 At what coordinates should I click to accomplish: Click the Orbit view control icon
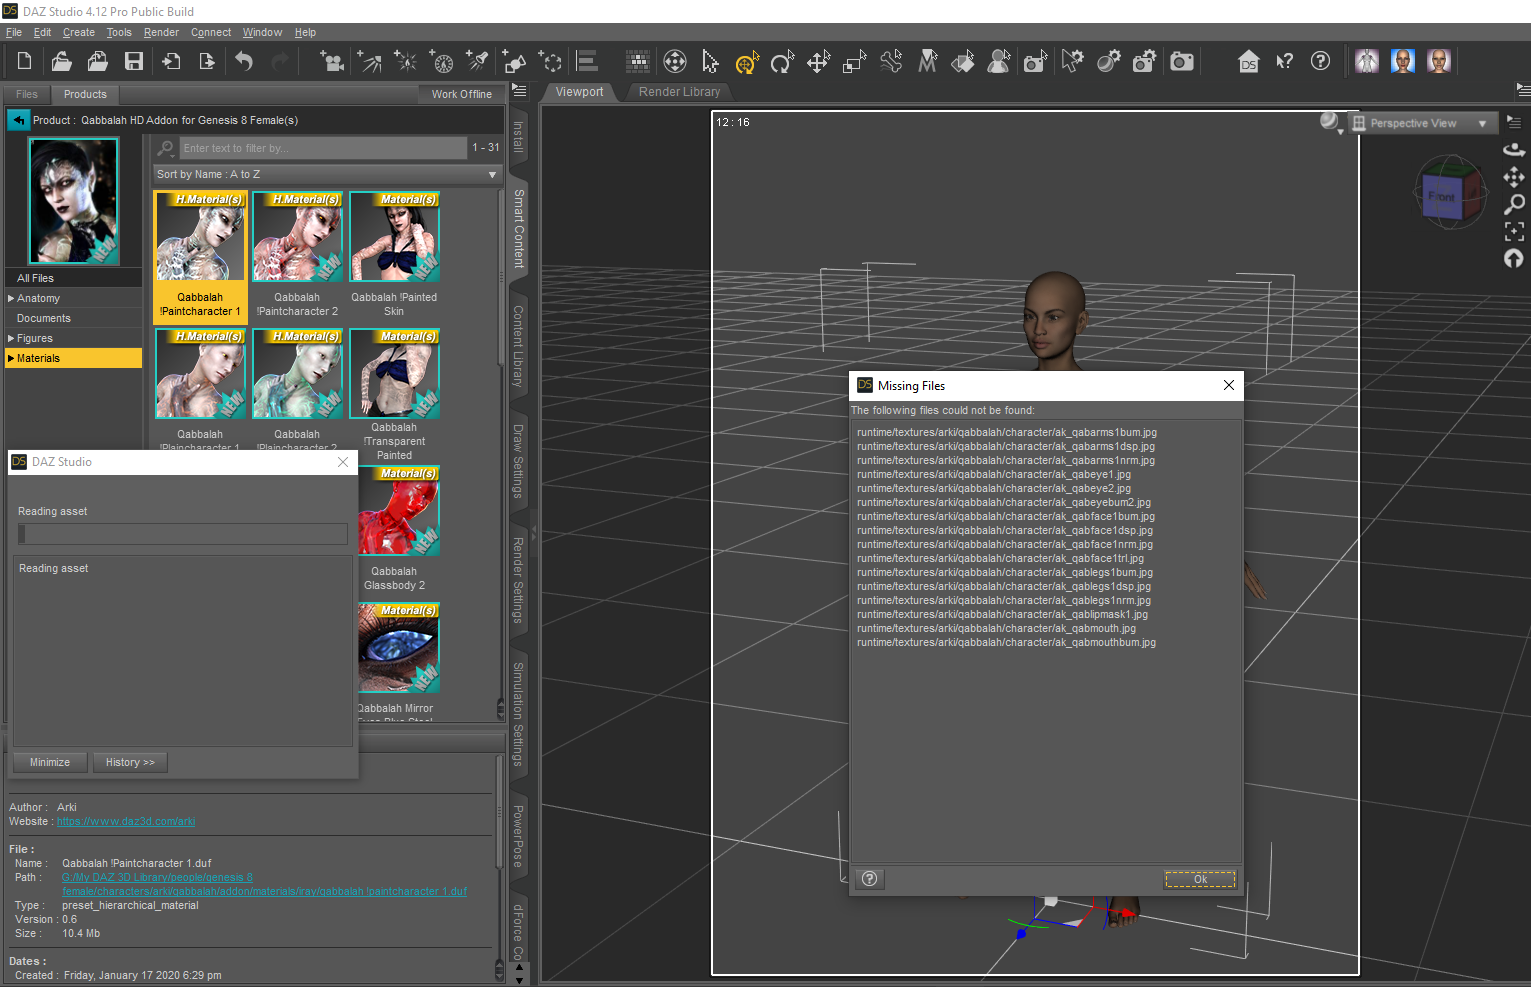coord(1514,150)
